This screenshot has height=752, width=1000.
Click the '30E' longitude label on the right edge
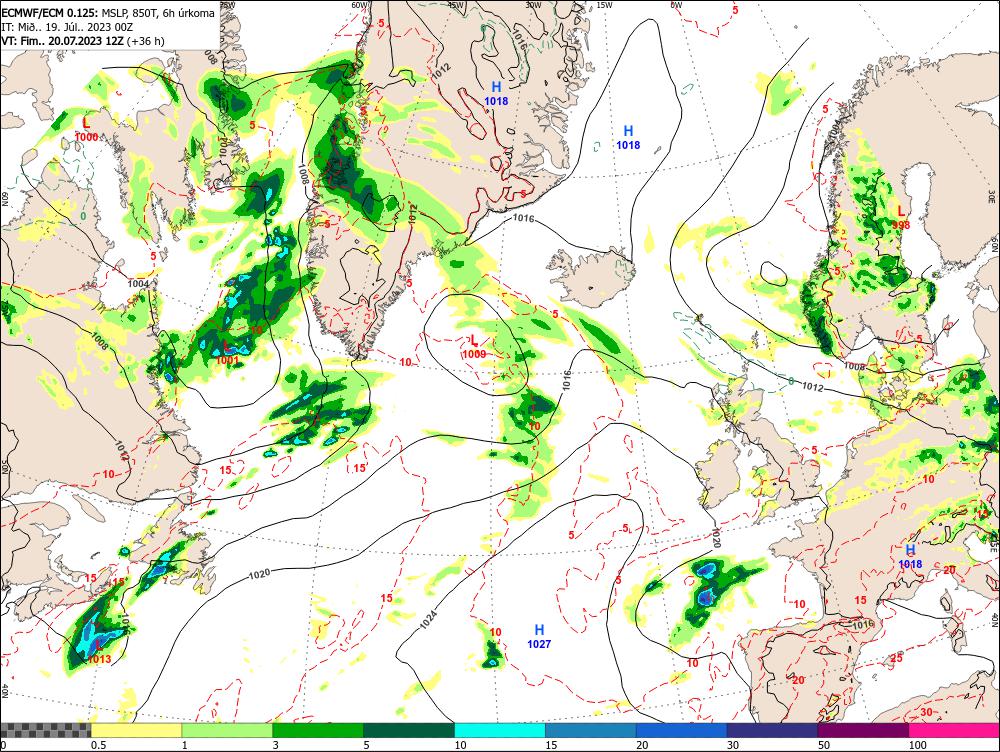click(991, 195)
